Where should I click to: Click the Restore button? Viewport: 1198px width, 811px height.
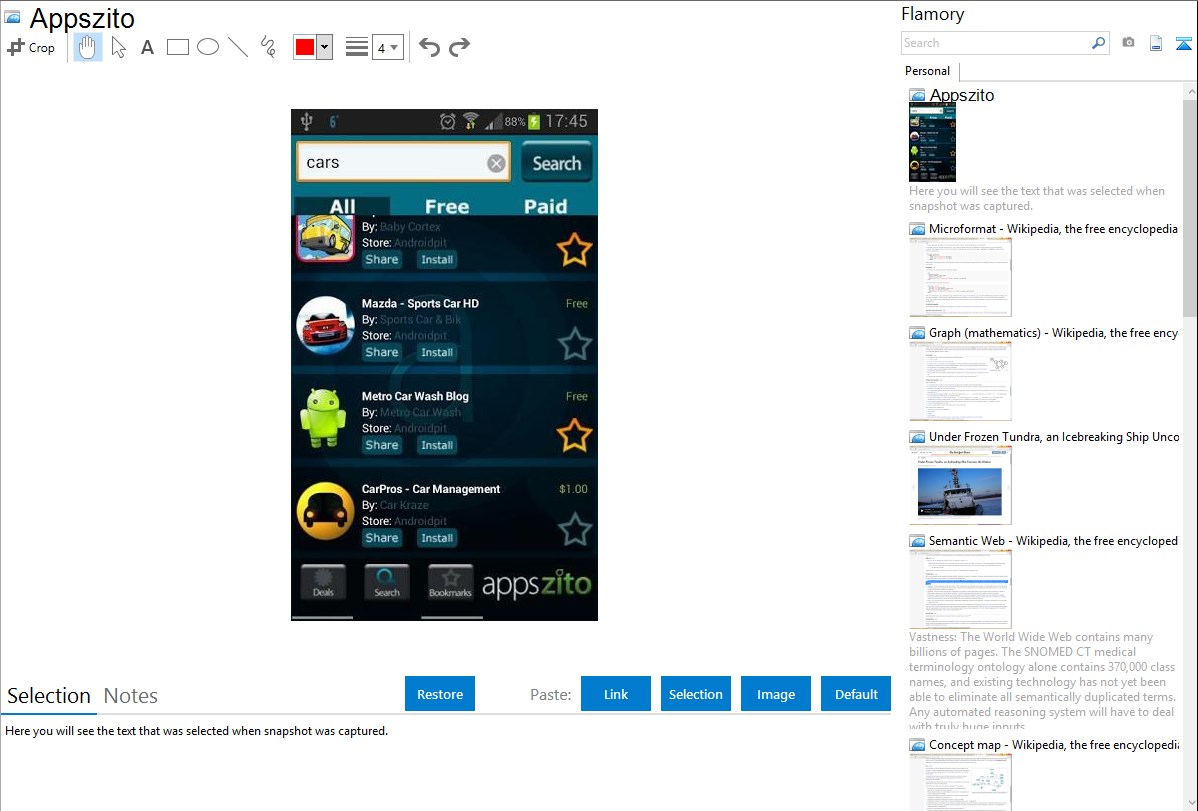[440, 694]
